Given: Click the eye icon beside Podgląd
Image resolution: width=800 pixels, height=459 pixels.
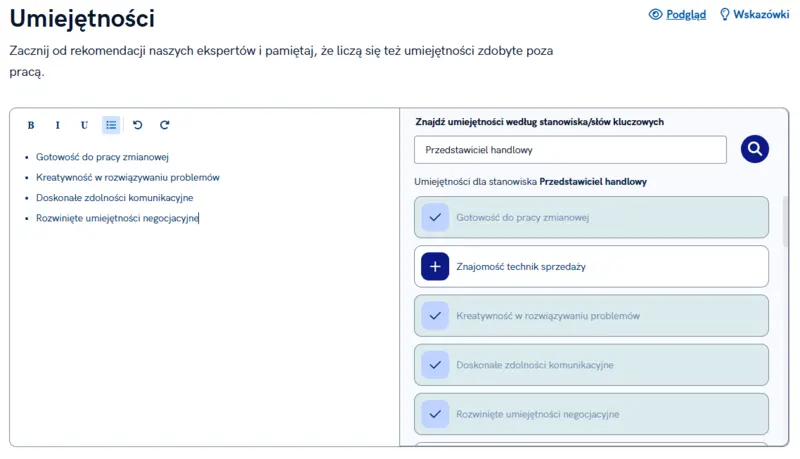Looking at the screenshot, I should (656, 15).
